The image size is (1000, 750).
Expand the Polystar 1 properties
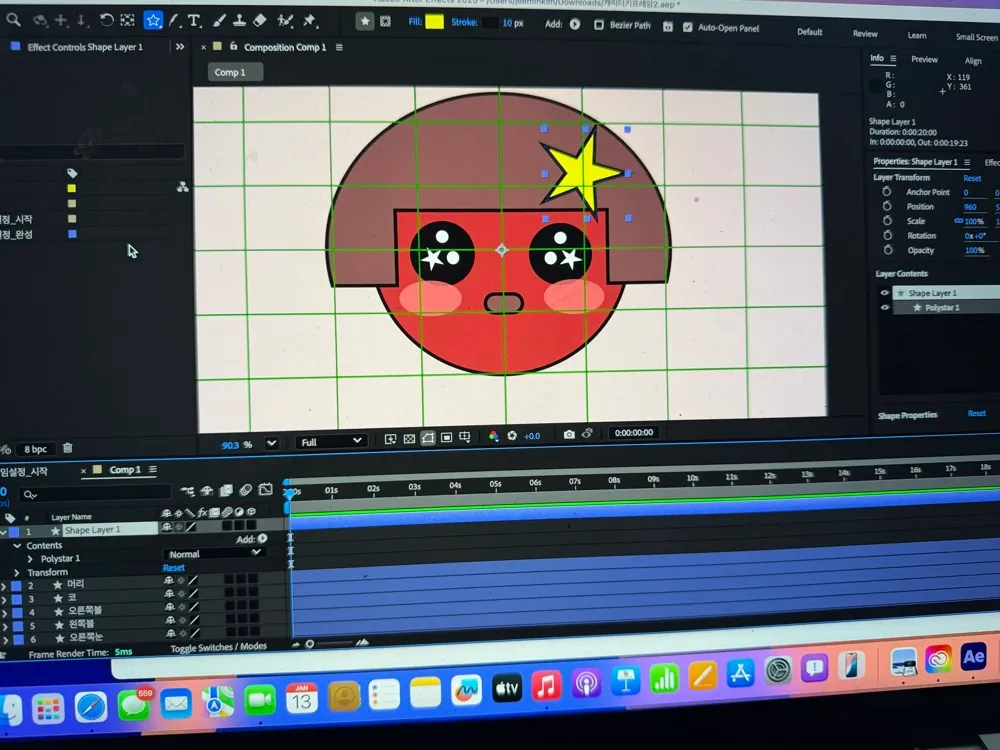tap(30, 559)
